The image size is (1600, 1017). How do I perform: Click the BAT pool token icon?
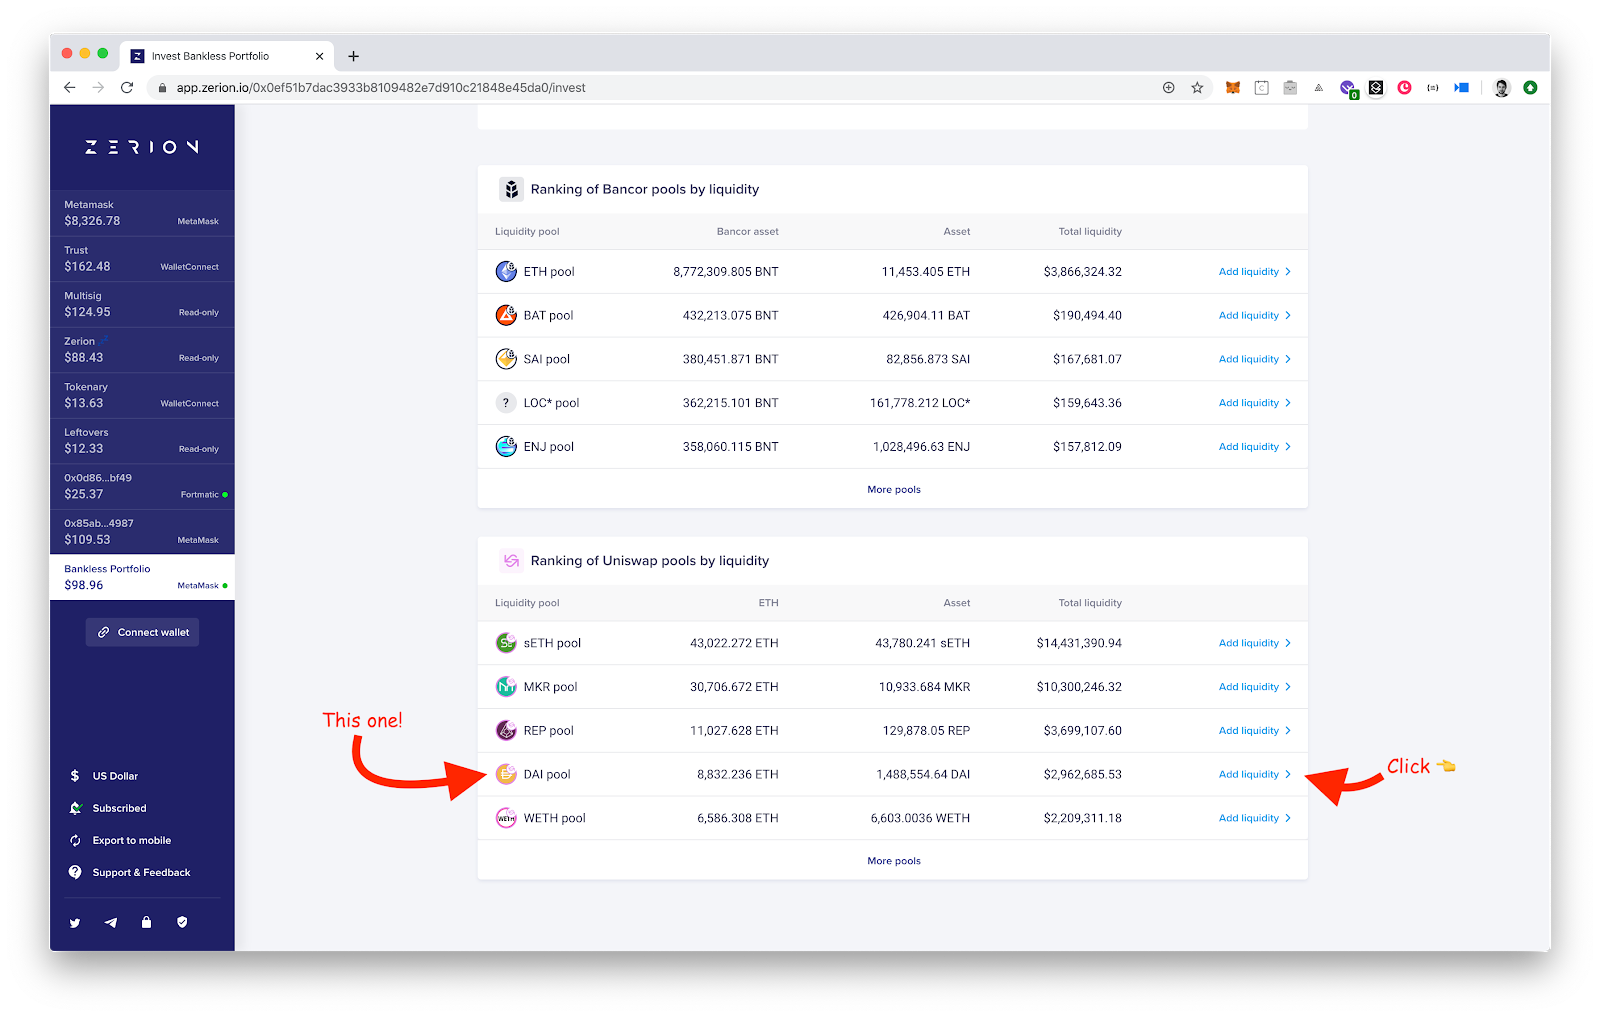coord(507,315)
